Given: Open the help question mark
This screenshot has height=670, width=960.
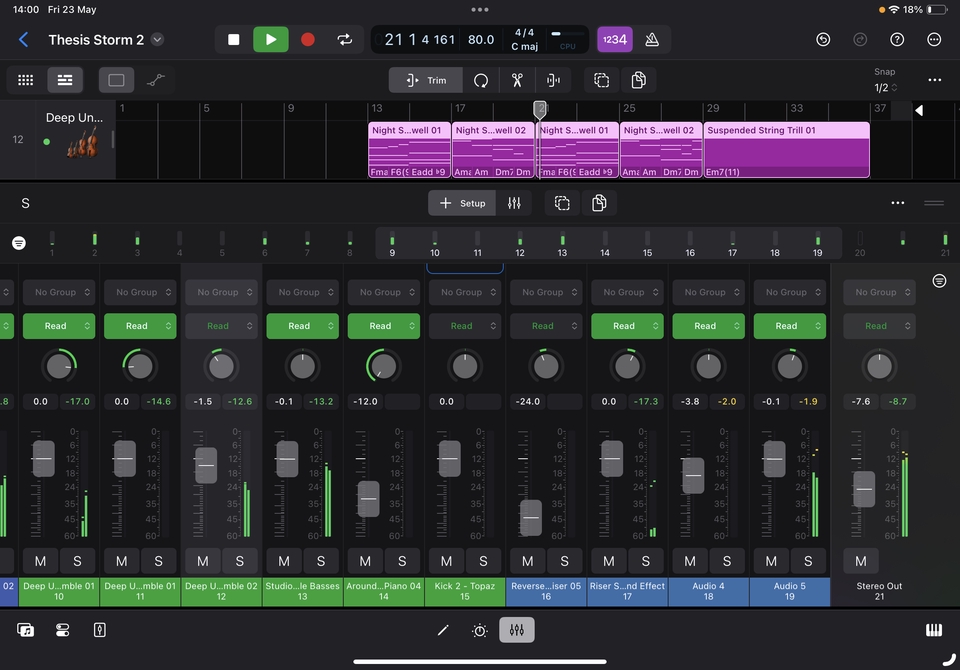Looking at the screenshot, I should point(897,40).
